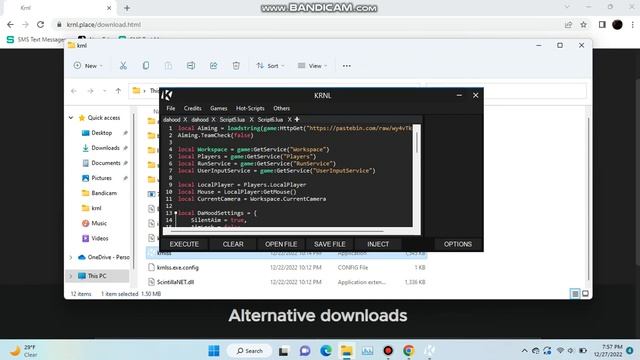Viewport: 640px width, 360px height.
Task: Click the Chrome reload button
Action: (x=40, y=24)
